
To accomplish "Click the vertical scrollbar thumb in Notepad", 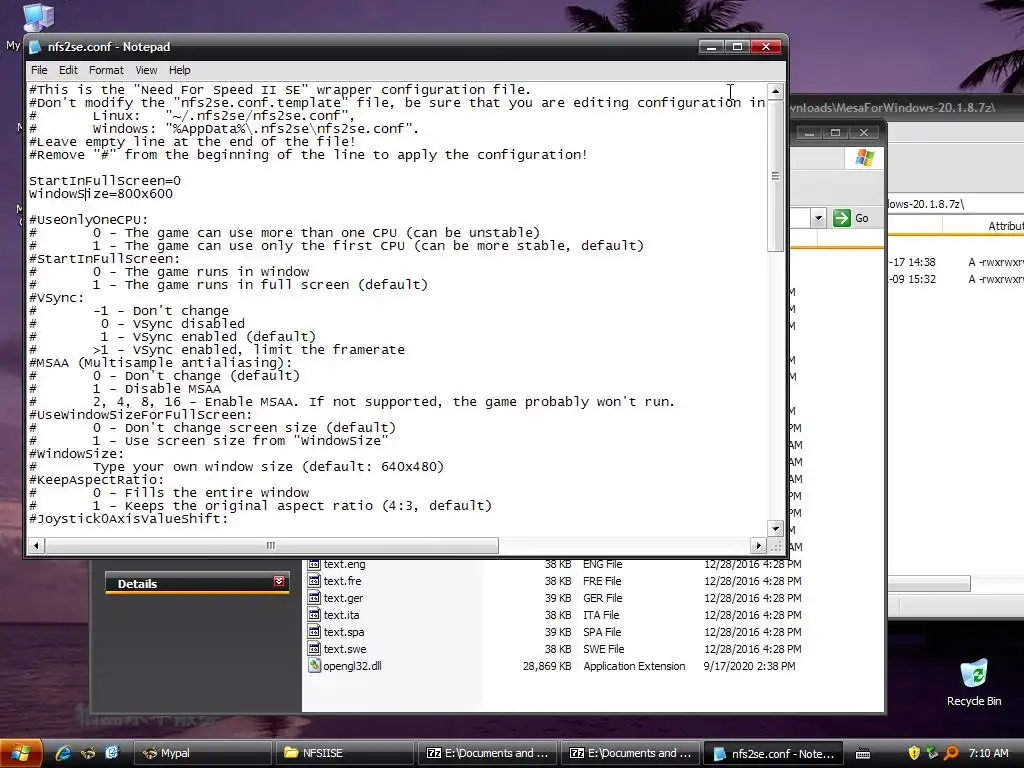I will [x=775, y=175].
